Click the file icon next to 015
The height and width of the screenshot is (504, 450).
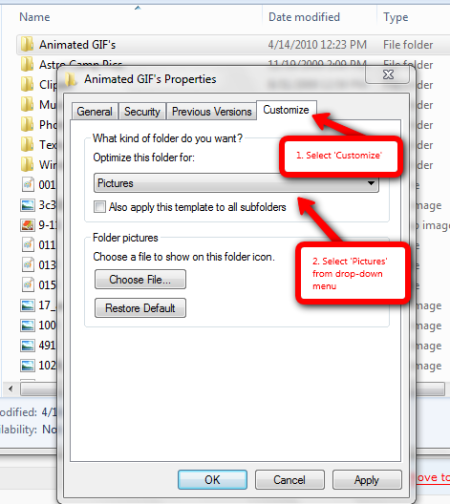pos(28,285)
